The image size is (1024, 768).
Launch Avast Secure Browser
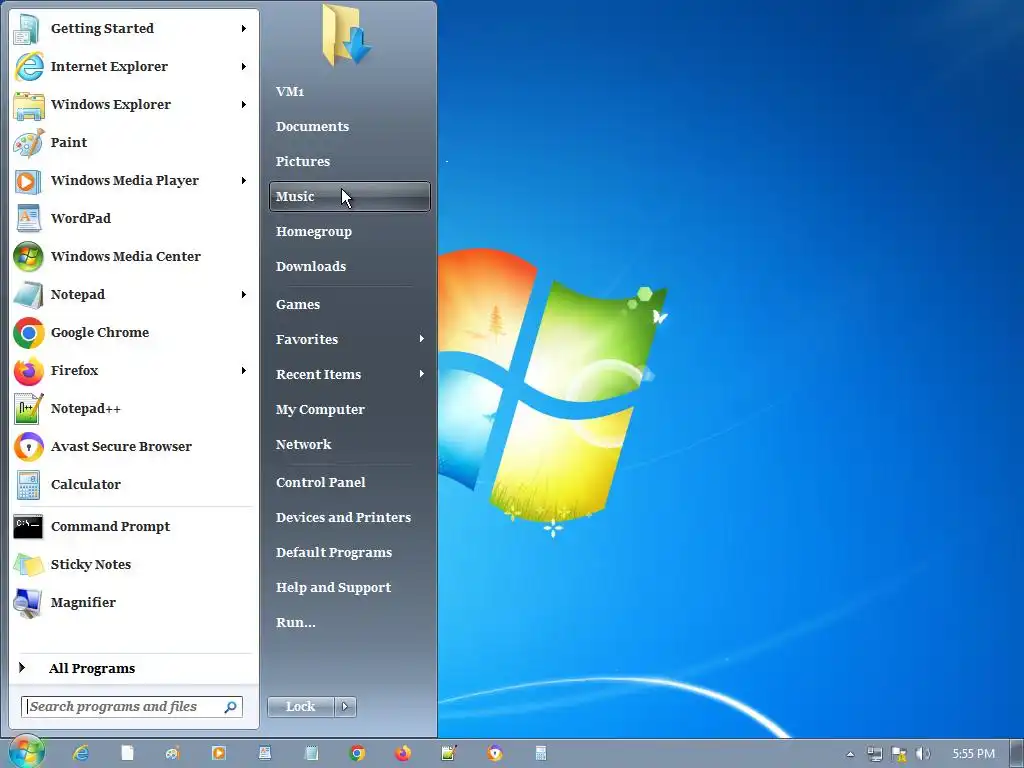pyautogui.click(x=134, y=446)
